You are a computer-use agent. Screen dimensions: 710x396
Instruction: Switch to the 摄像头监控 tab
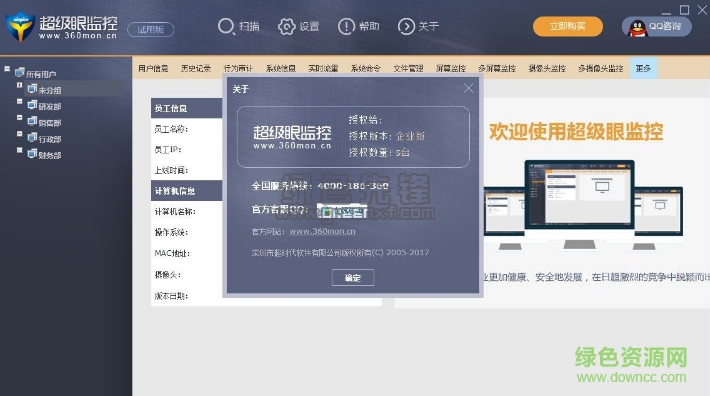click(x=547, y=68)
